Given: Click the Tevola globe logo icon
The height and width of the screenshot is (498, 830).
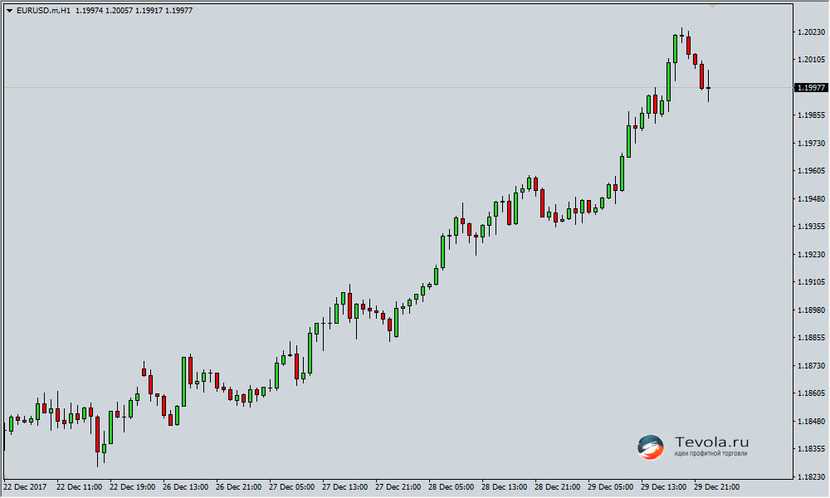Looking at the screenshot, I should pos(651,447).
